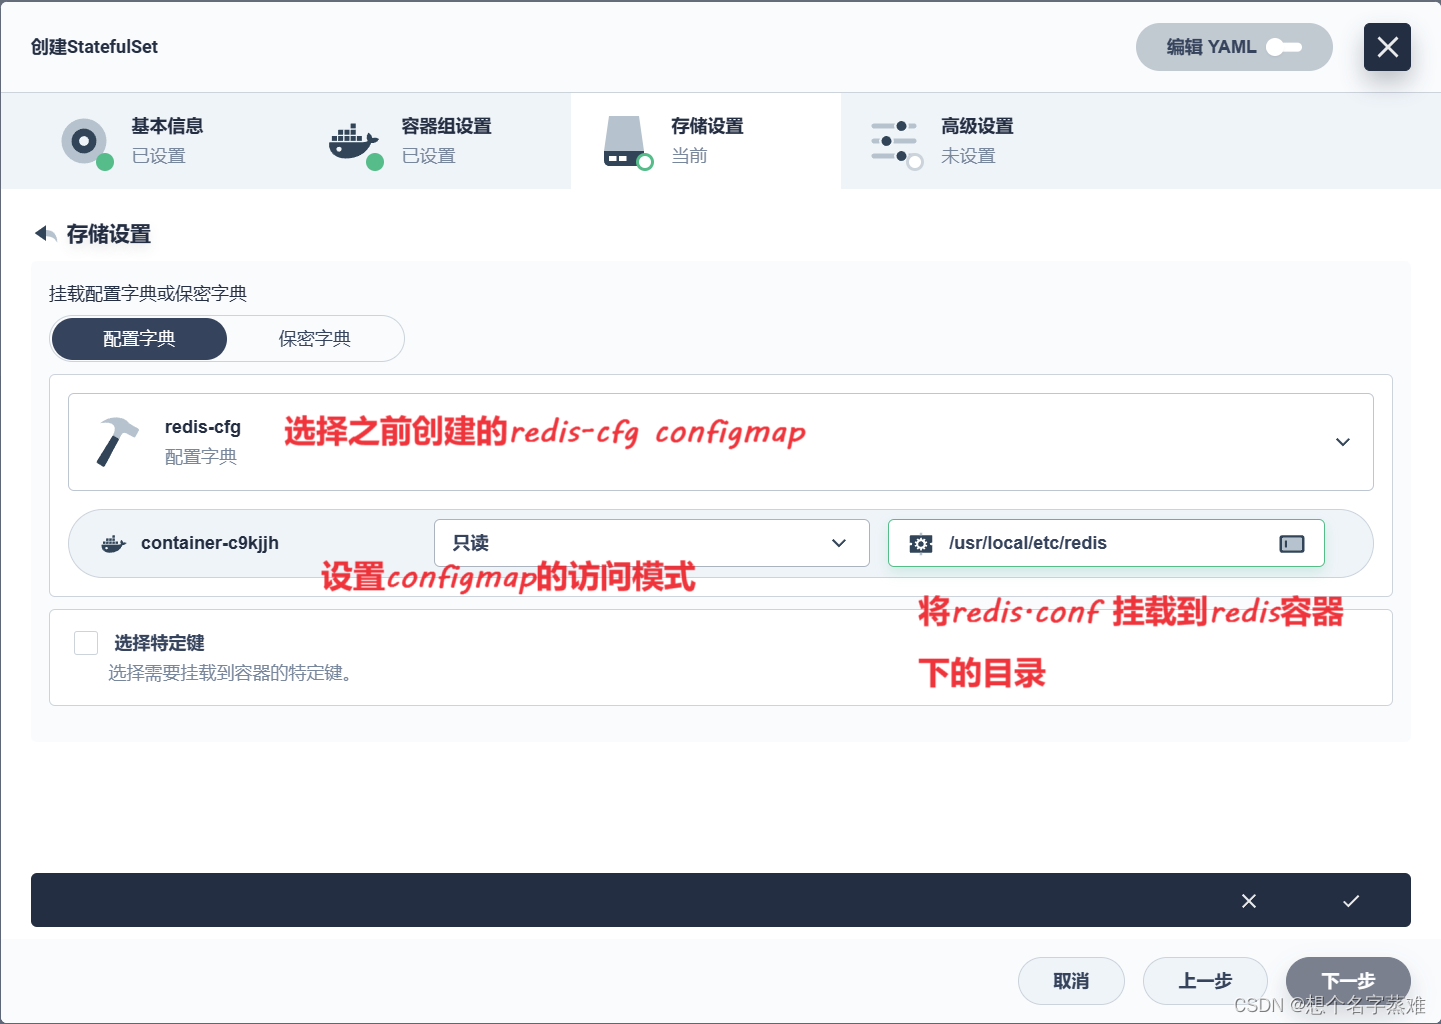
Task: Open the 容器组设置 step tab
Action: coord(436,141)
